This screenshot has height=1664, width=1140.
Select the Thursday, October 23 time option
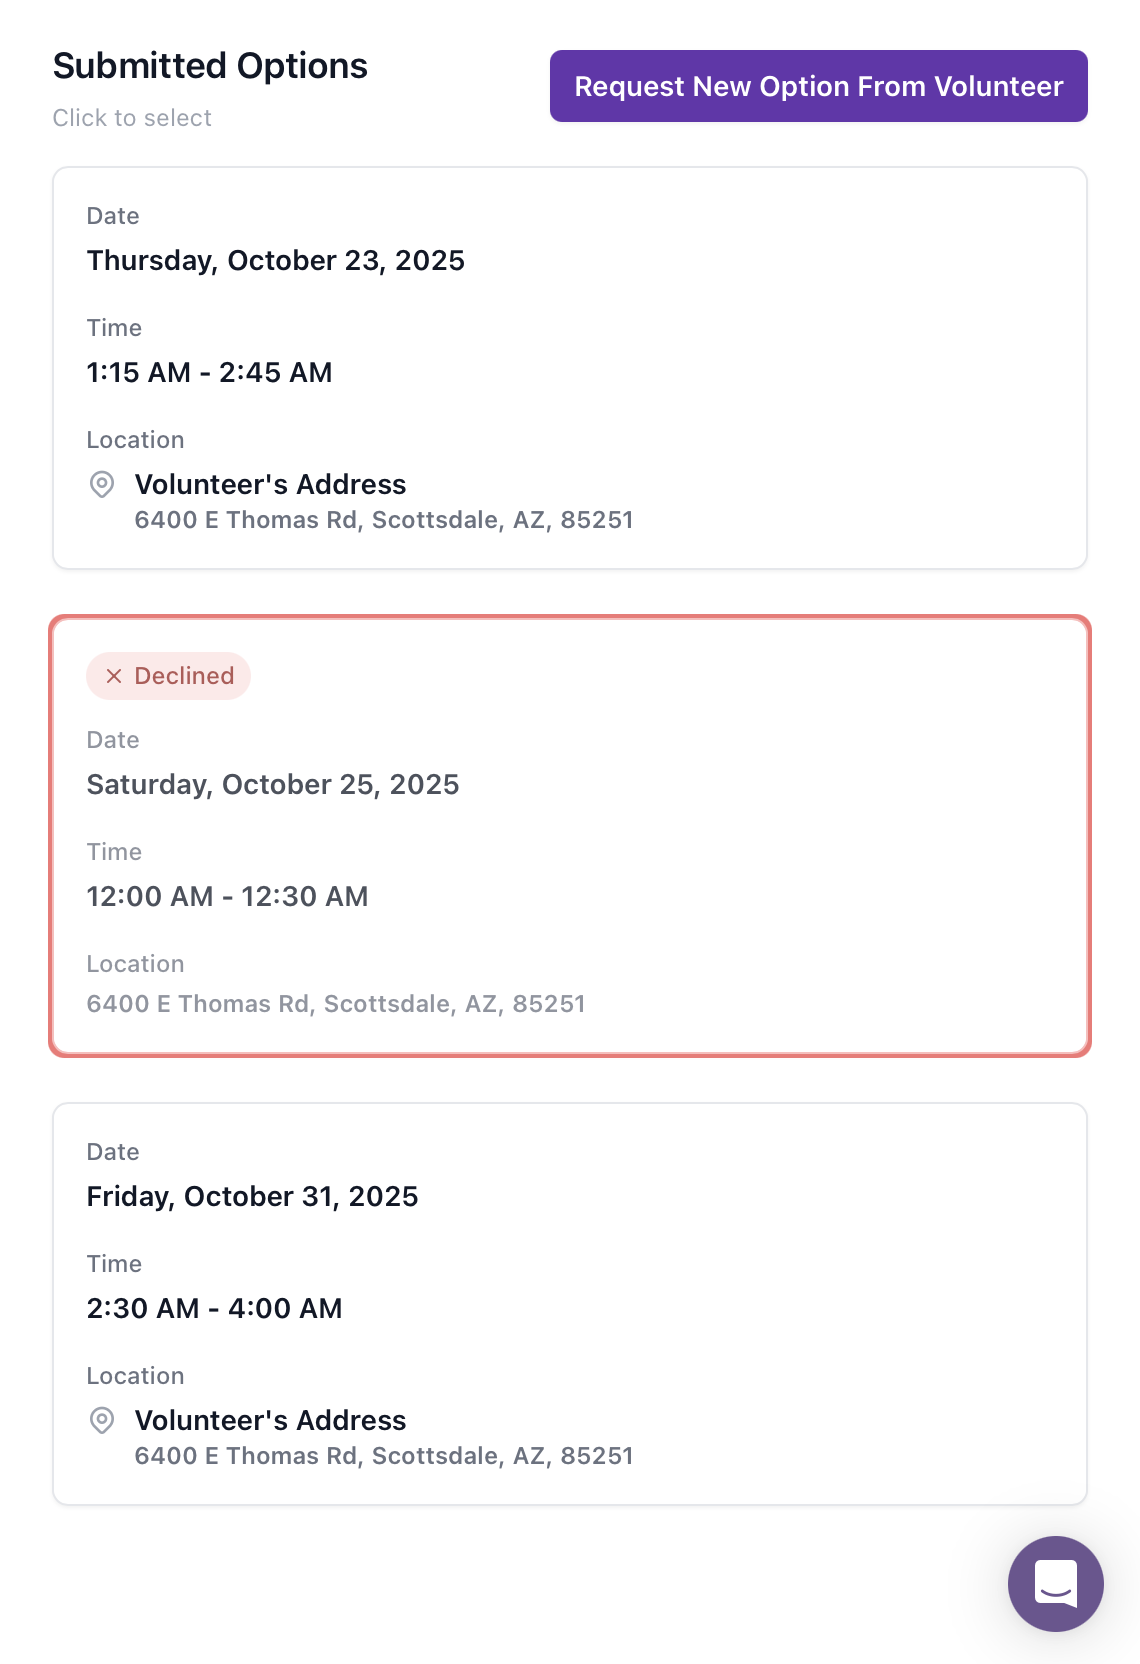click(x=570, y=367)
